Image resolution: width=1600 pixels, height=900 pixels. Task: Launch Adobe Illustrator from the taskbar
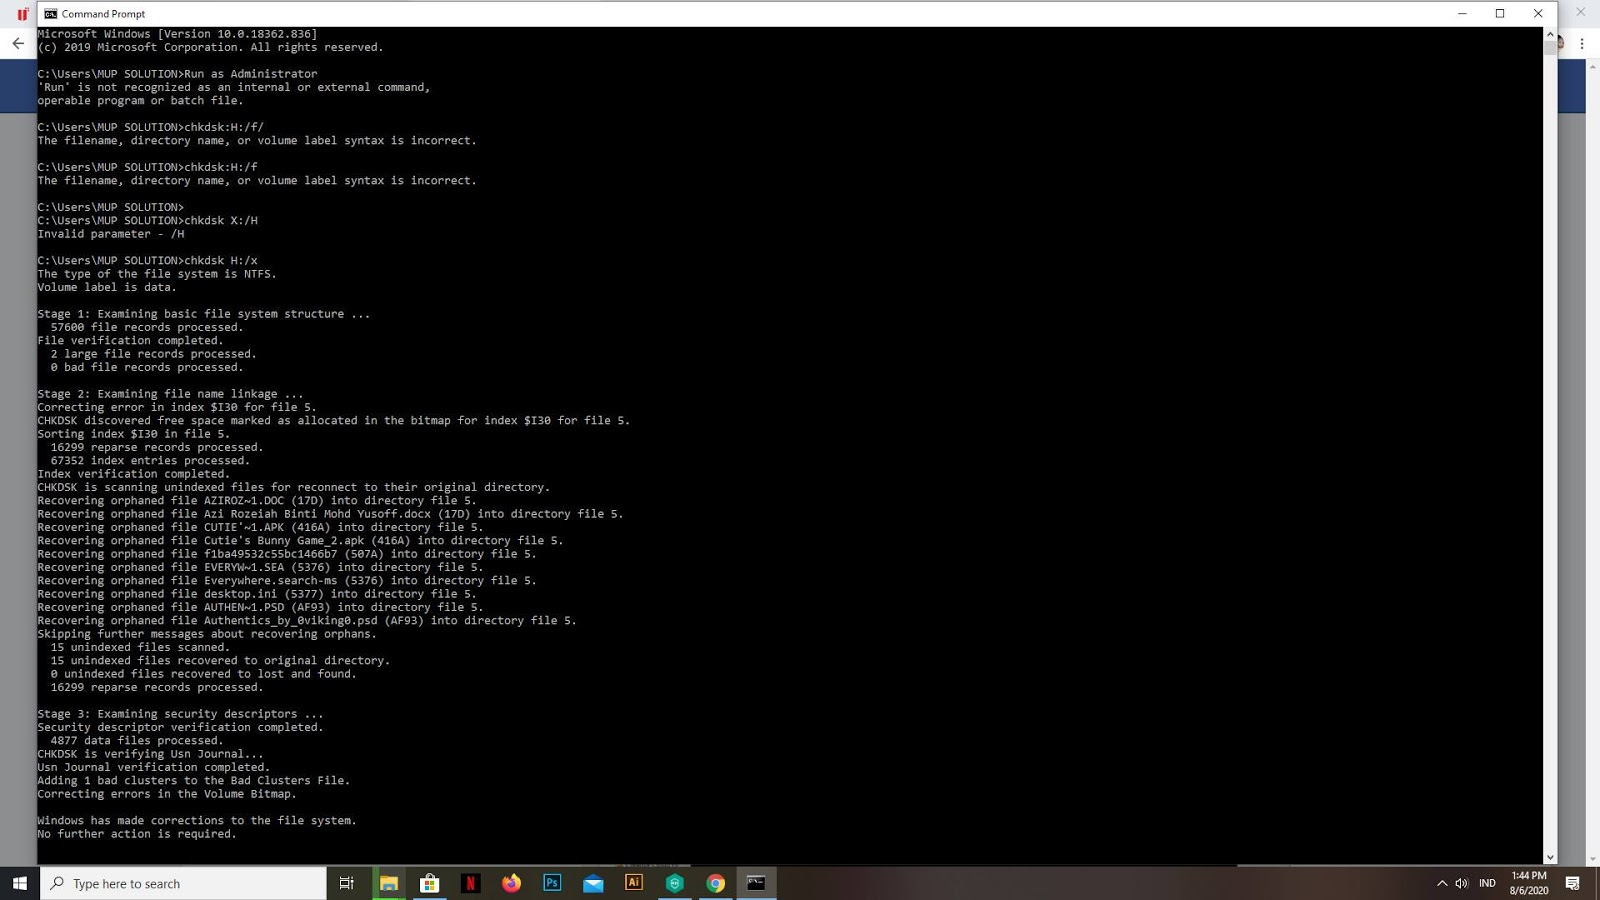(633, 883)
